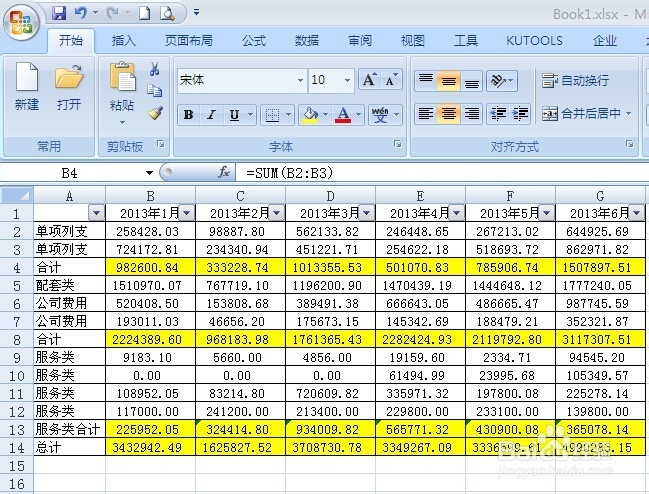
Task: Align text to top of cell
Action: (x=426, y=80)
